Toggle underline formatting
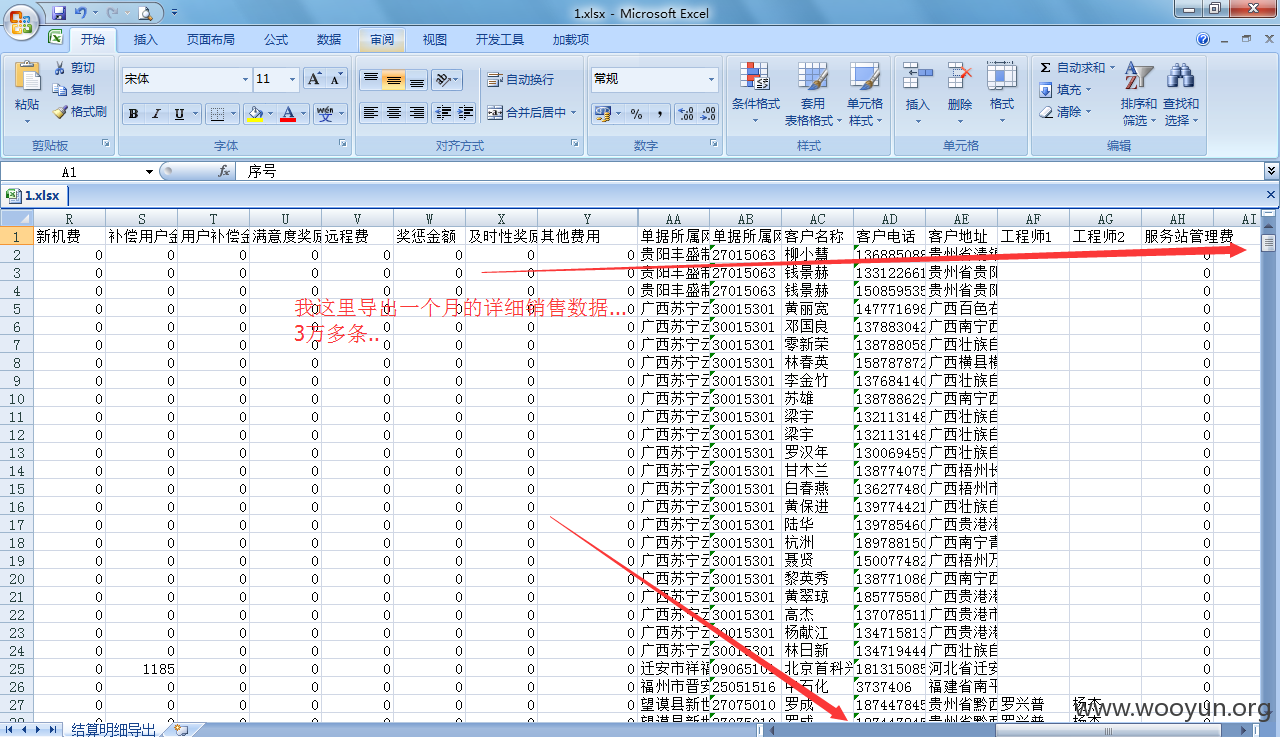This screenshot has height=737, width=1280. (x=179, y=114)
